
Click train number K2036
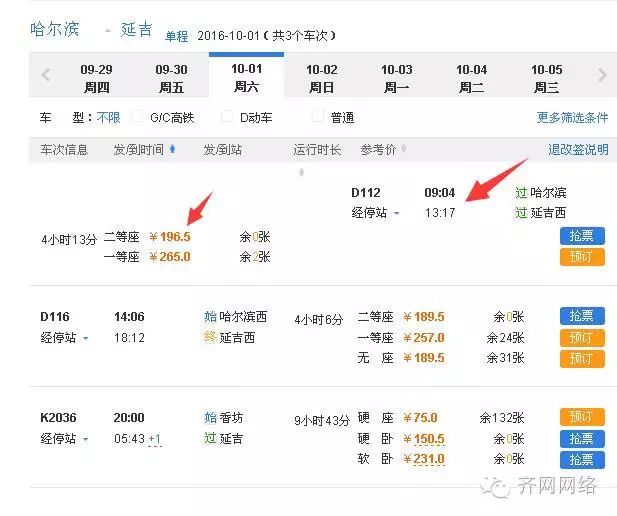pyautogui.click(x=58, y=417)
